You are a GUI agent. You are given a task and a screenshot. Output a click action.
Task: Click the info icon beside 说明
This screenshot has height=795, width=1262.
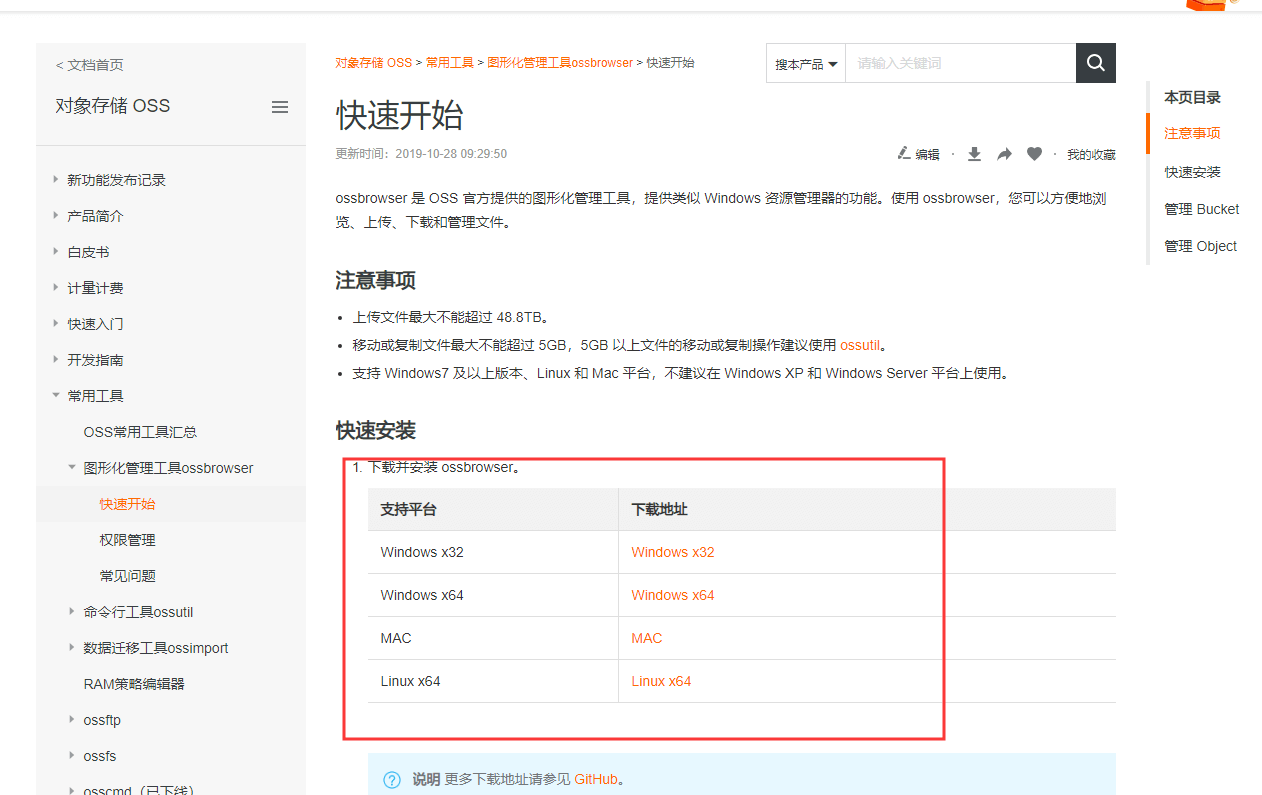[x=392, y=780]
